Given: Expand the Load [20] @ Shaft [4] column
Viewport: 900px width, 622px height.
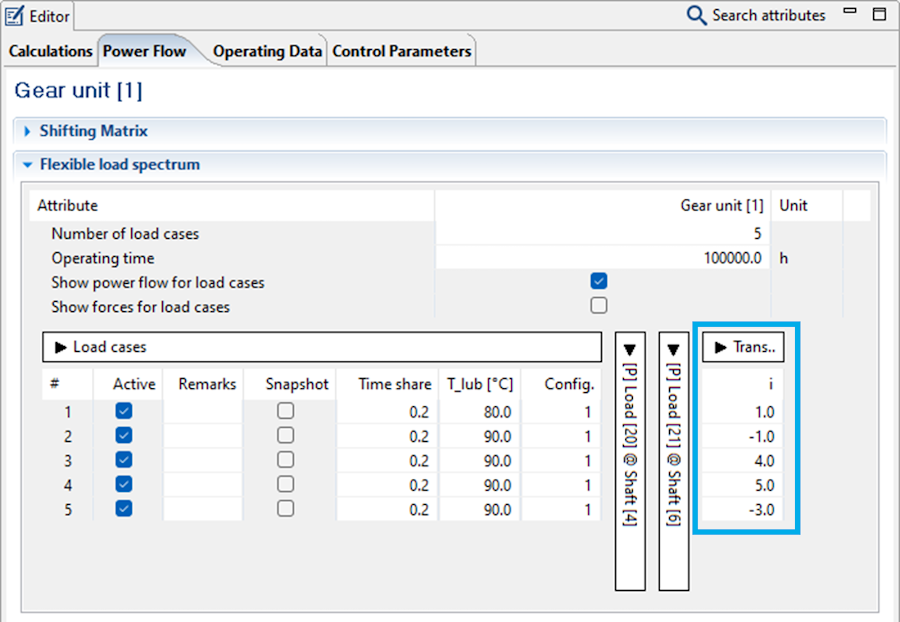Looking at the screenshot, I should click(x=629, y=351).
